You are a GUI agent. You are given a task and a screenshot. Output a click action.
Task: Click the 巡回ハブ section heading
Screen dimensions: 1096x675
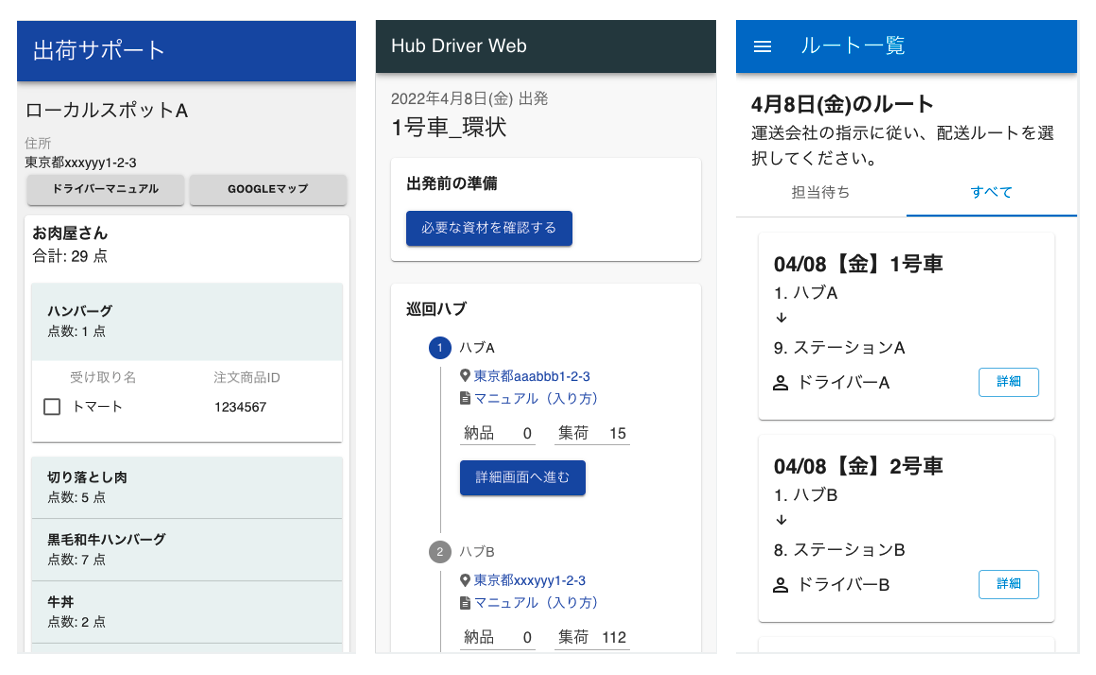point(436,309)
